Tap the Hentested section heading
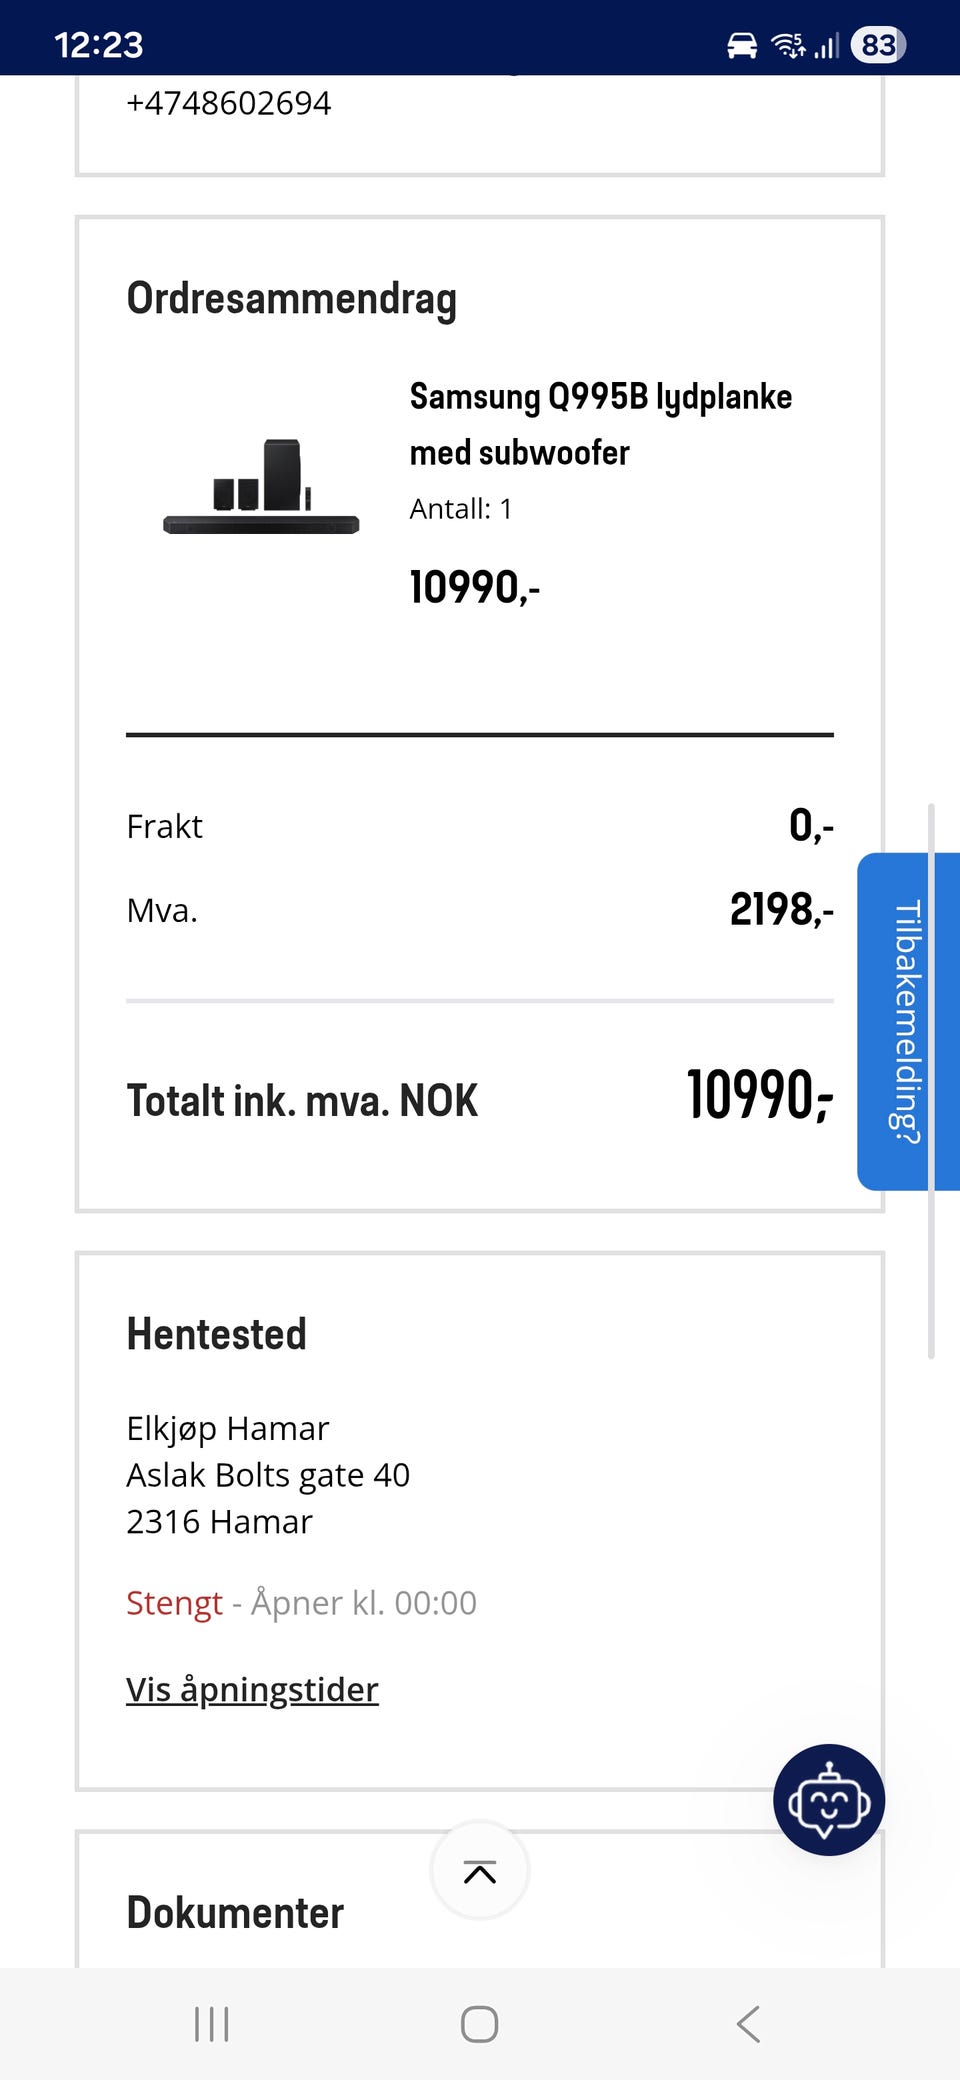960x2080 pixels. 216,1334
